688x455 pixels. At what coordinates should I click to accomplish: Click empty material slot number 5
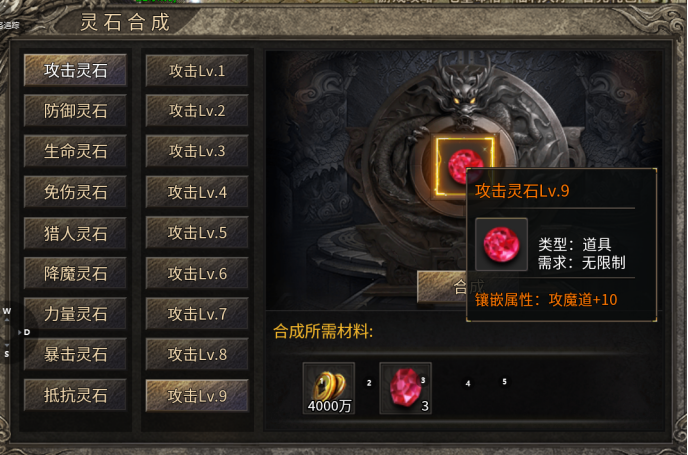tap(505, 382)
